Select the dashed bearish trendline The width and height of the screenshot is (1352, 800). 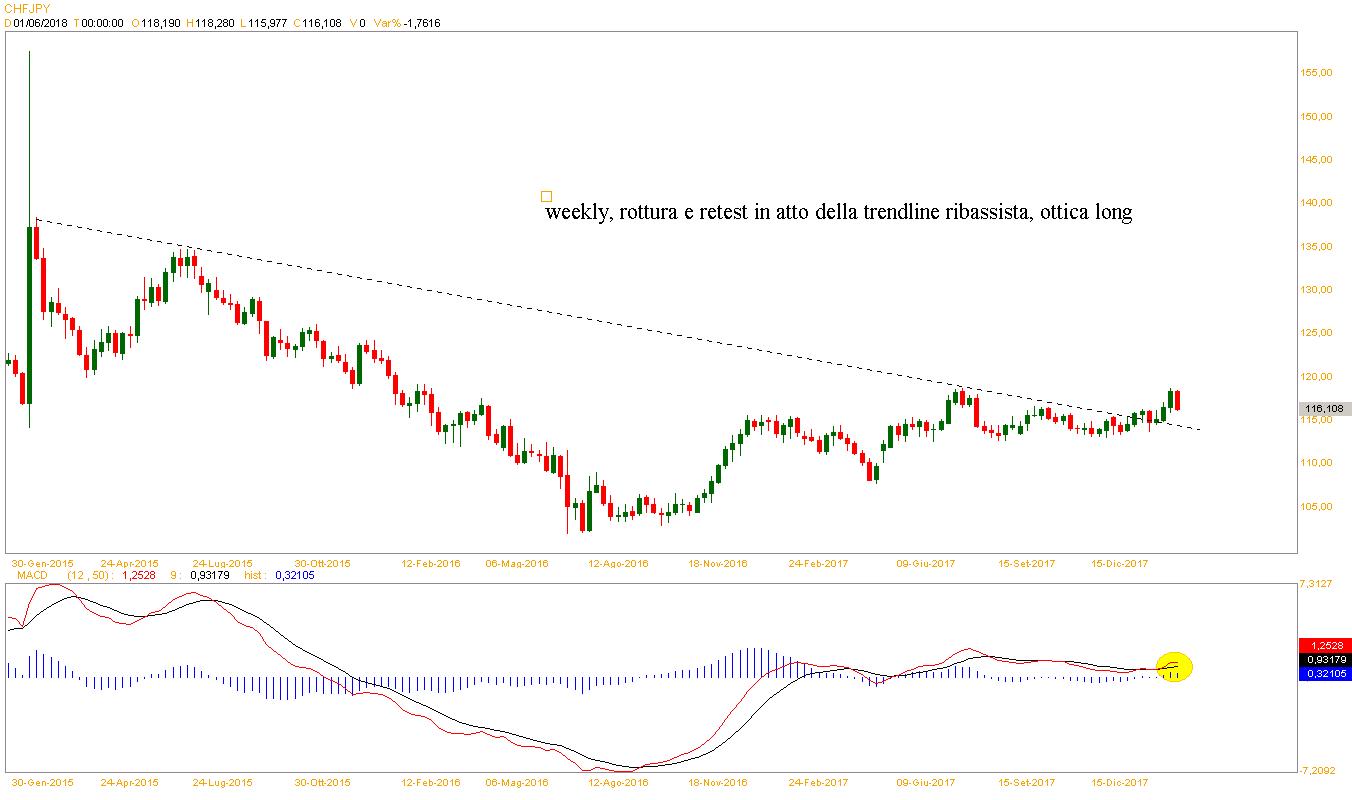coord(600,321)
